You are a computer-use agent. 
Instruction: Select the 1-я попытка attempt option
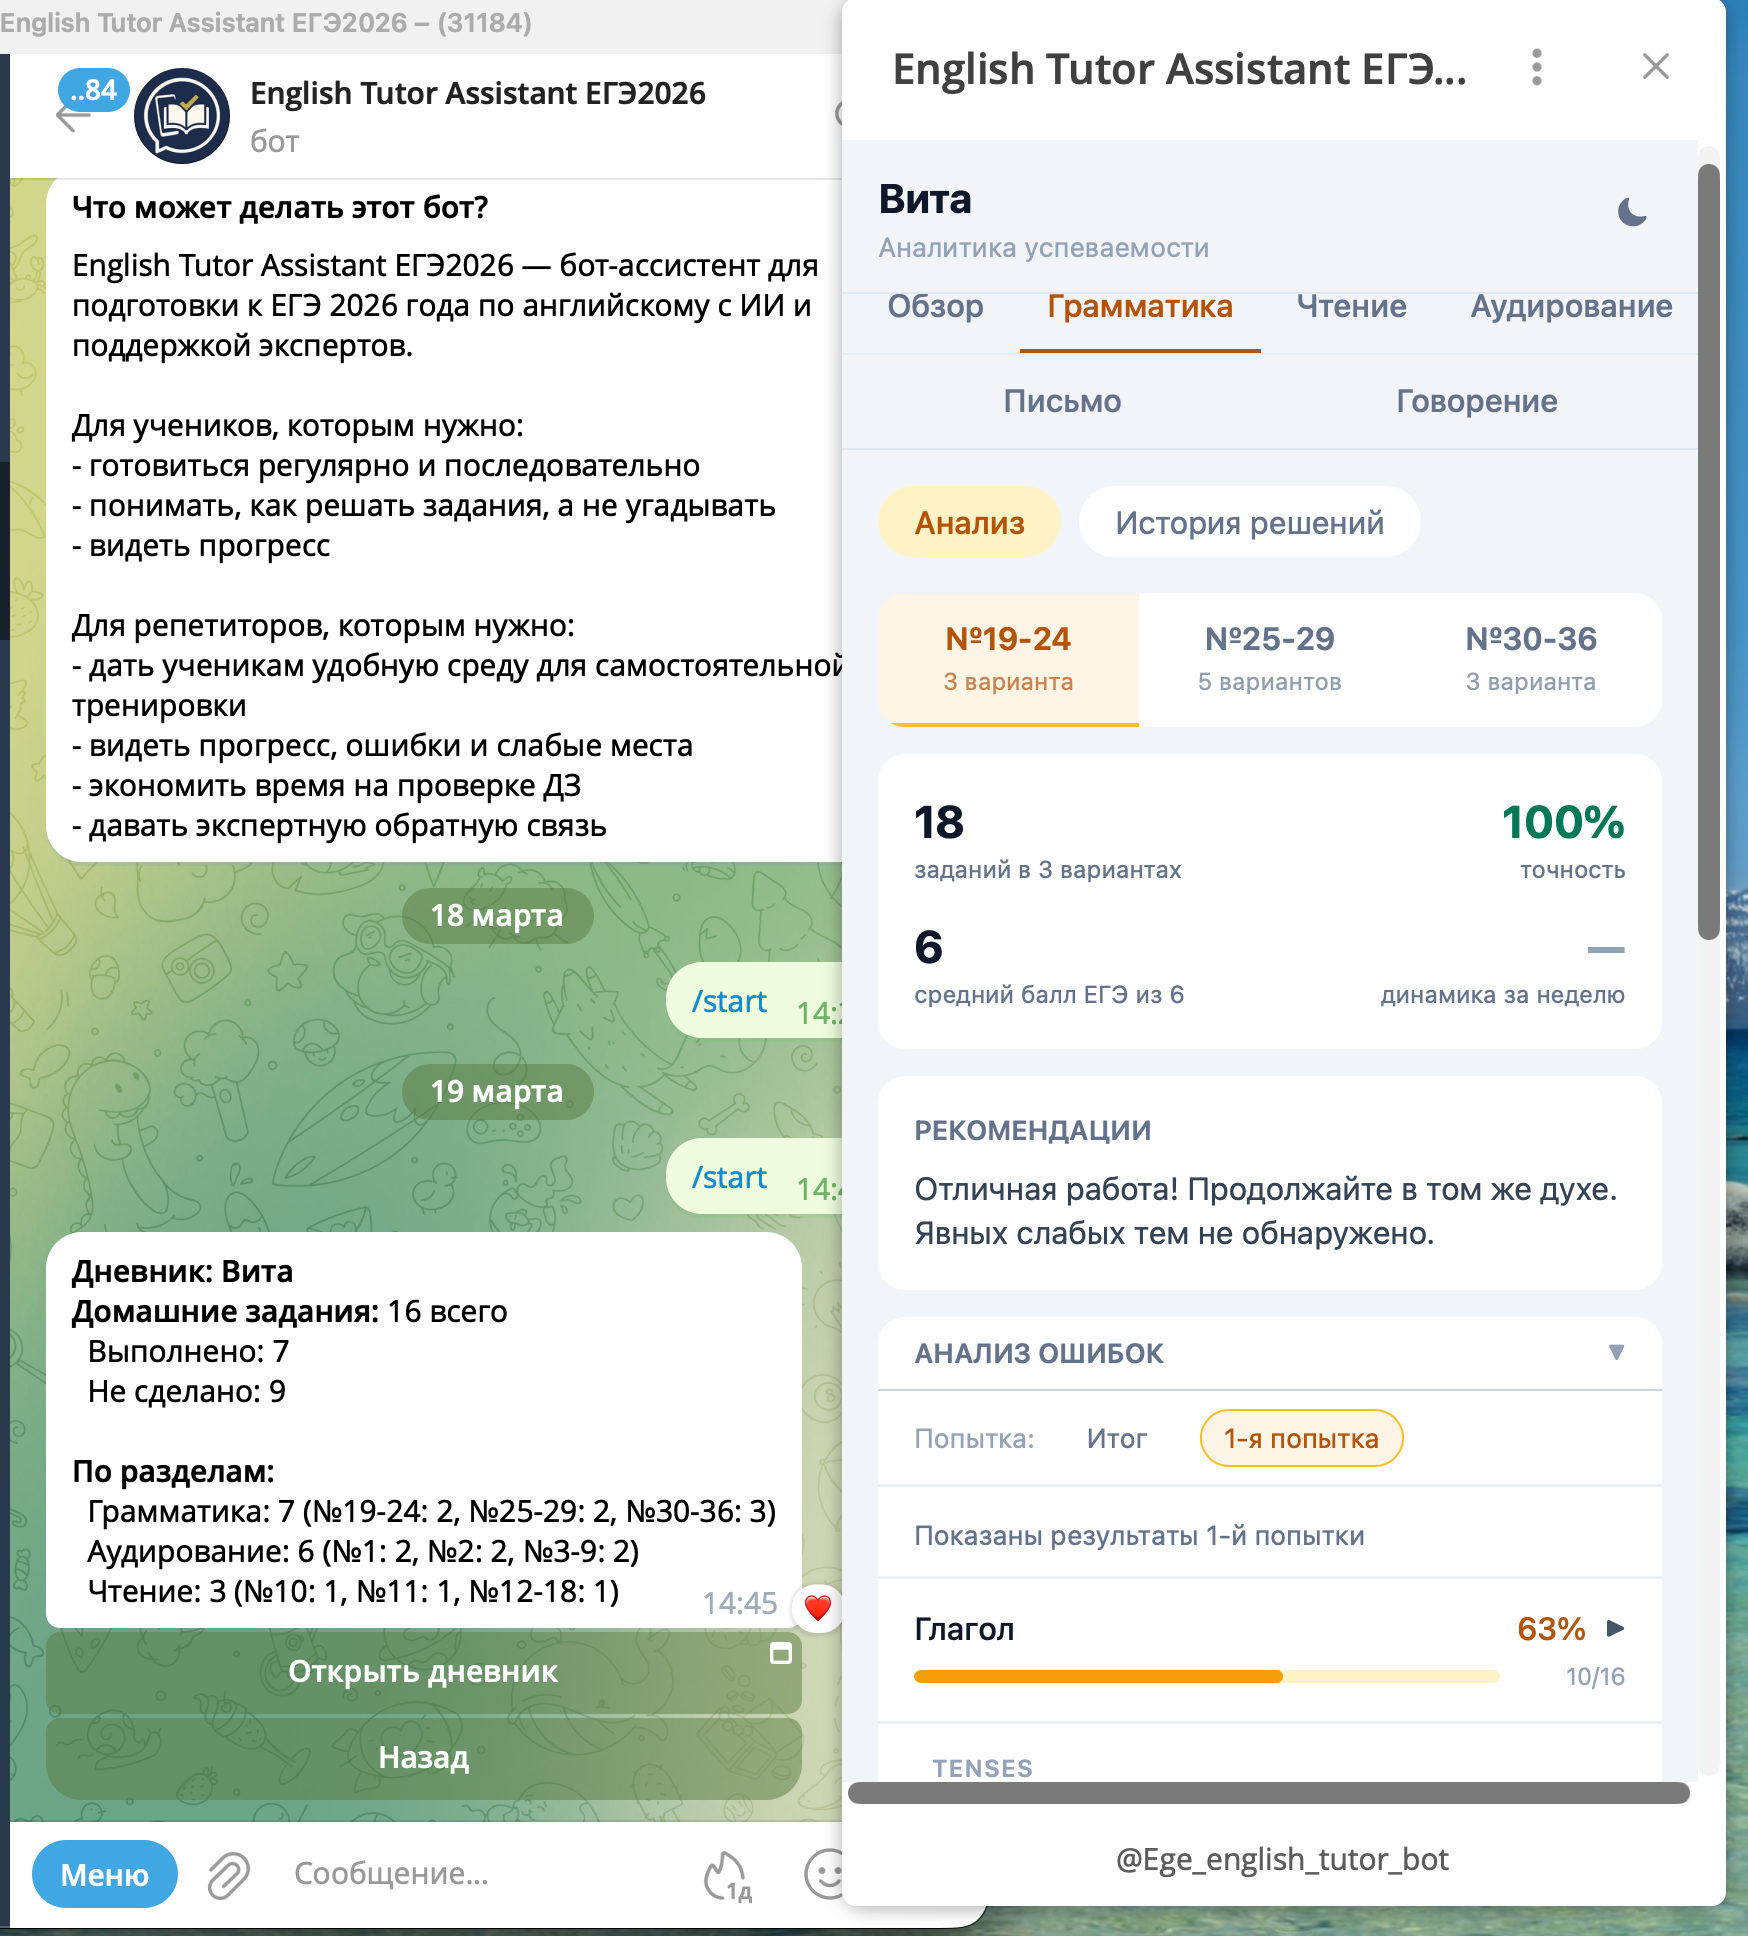click(1301, 1438)
